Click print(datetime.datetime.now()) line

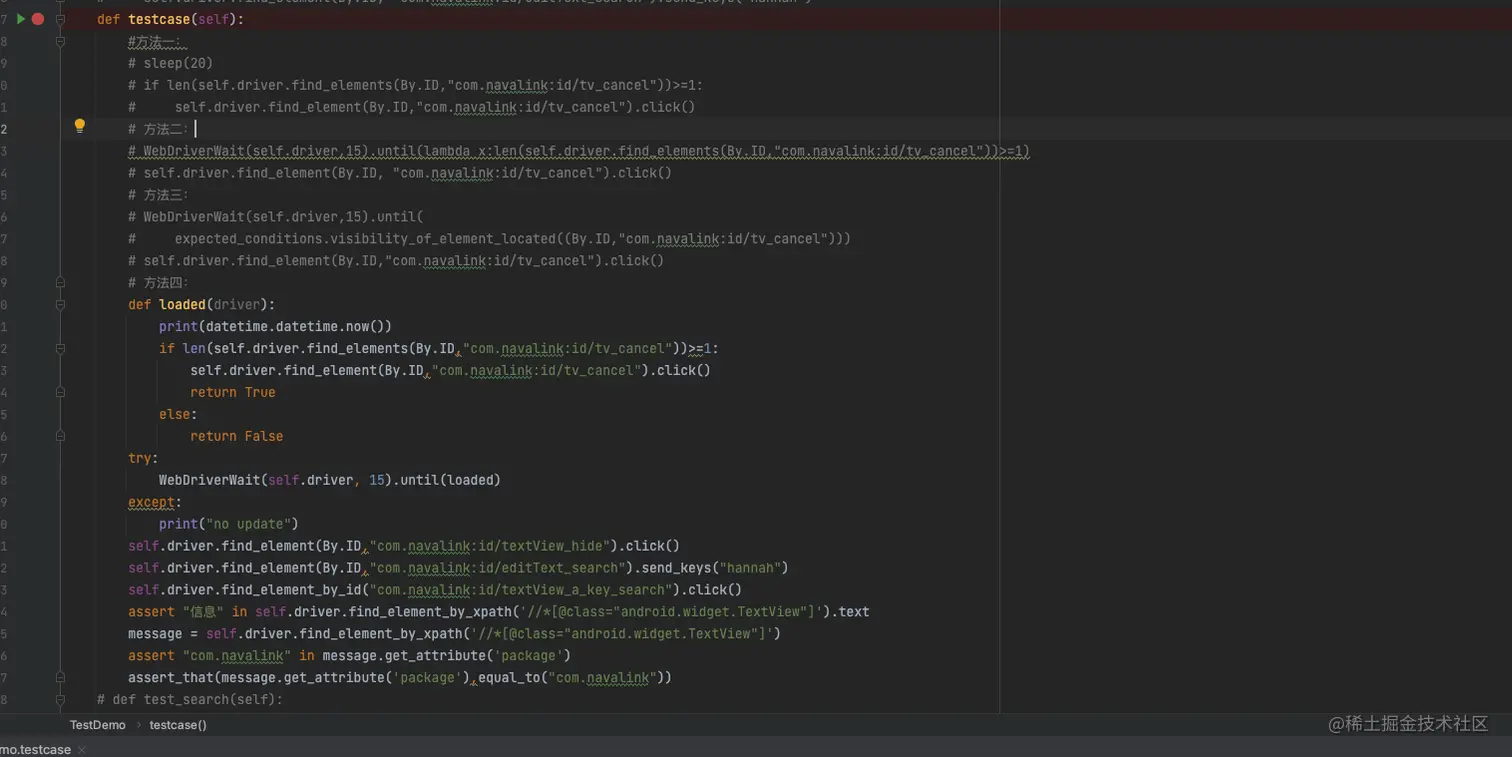275,326
